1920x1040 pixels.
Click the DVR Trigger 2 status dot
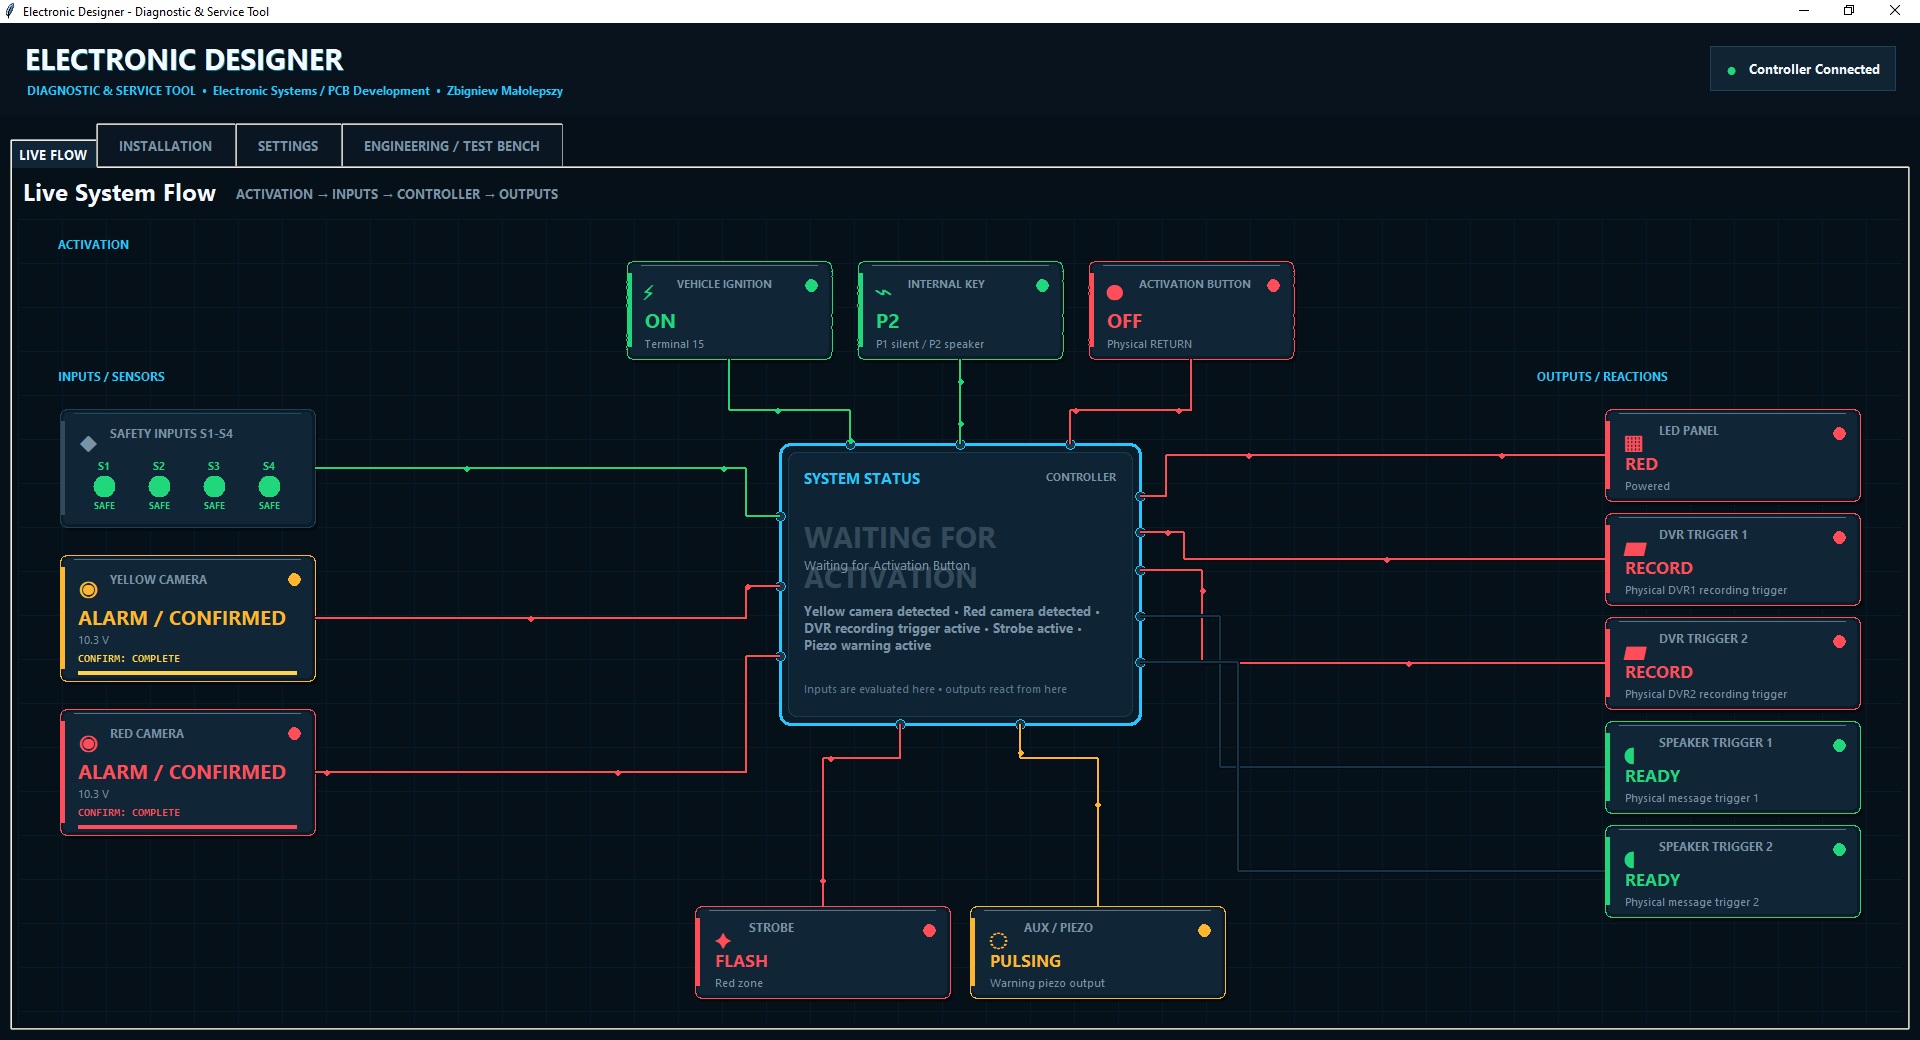click(1839, 641)
